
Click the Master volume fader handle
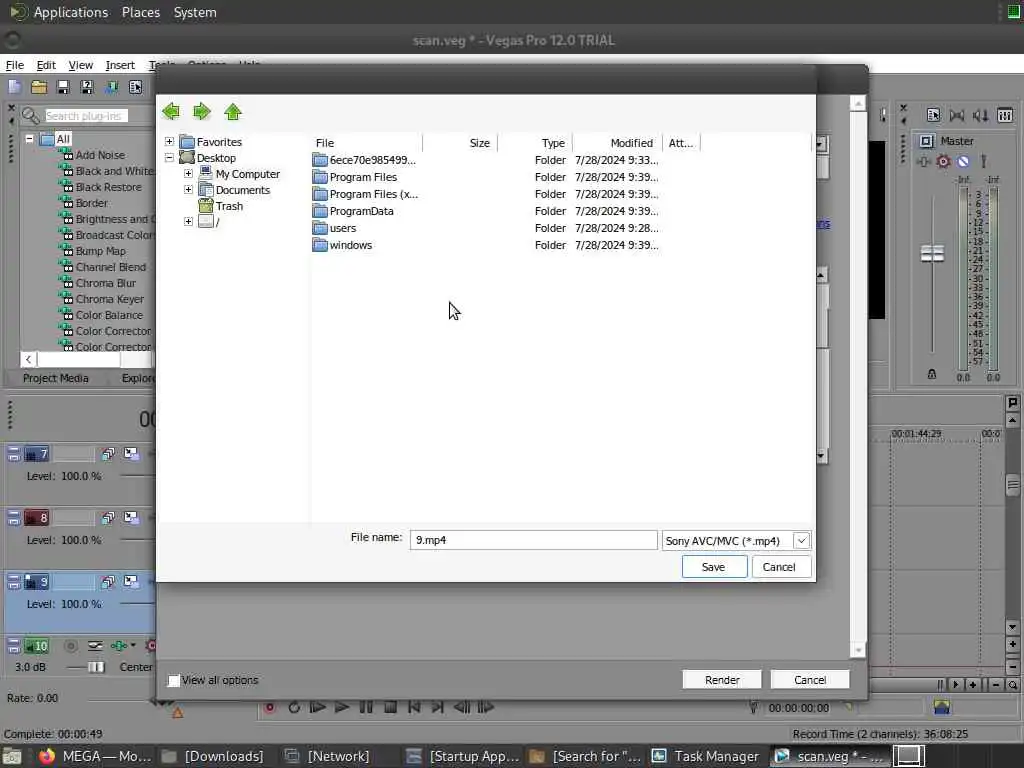click(932, 253)
